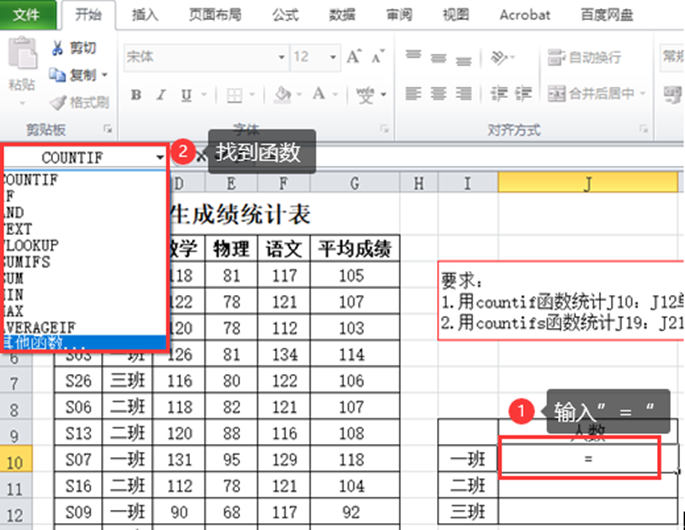685x530 pixels.
Task: Open the font name 宋体 dropdown
Action: [282, 57]
